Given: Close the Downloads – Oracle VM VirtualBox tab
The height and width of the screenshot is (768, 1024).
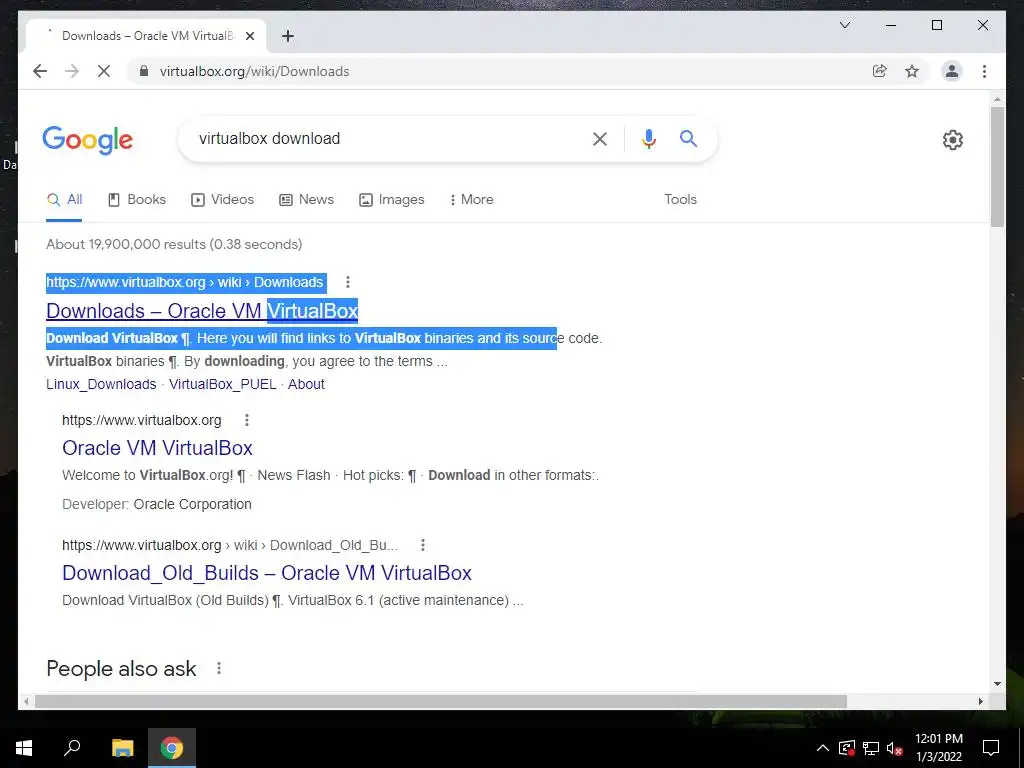Looking at the screenshot, I should 249,36.
